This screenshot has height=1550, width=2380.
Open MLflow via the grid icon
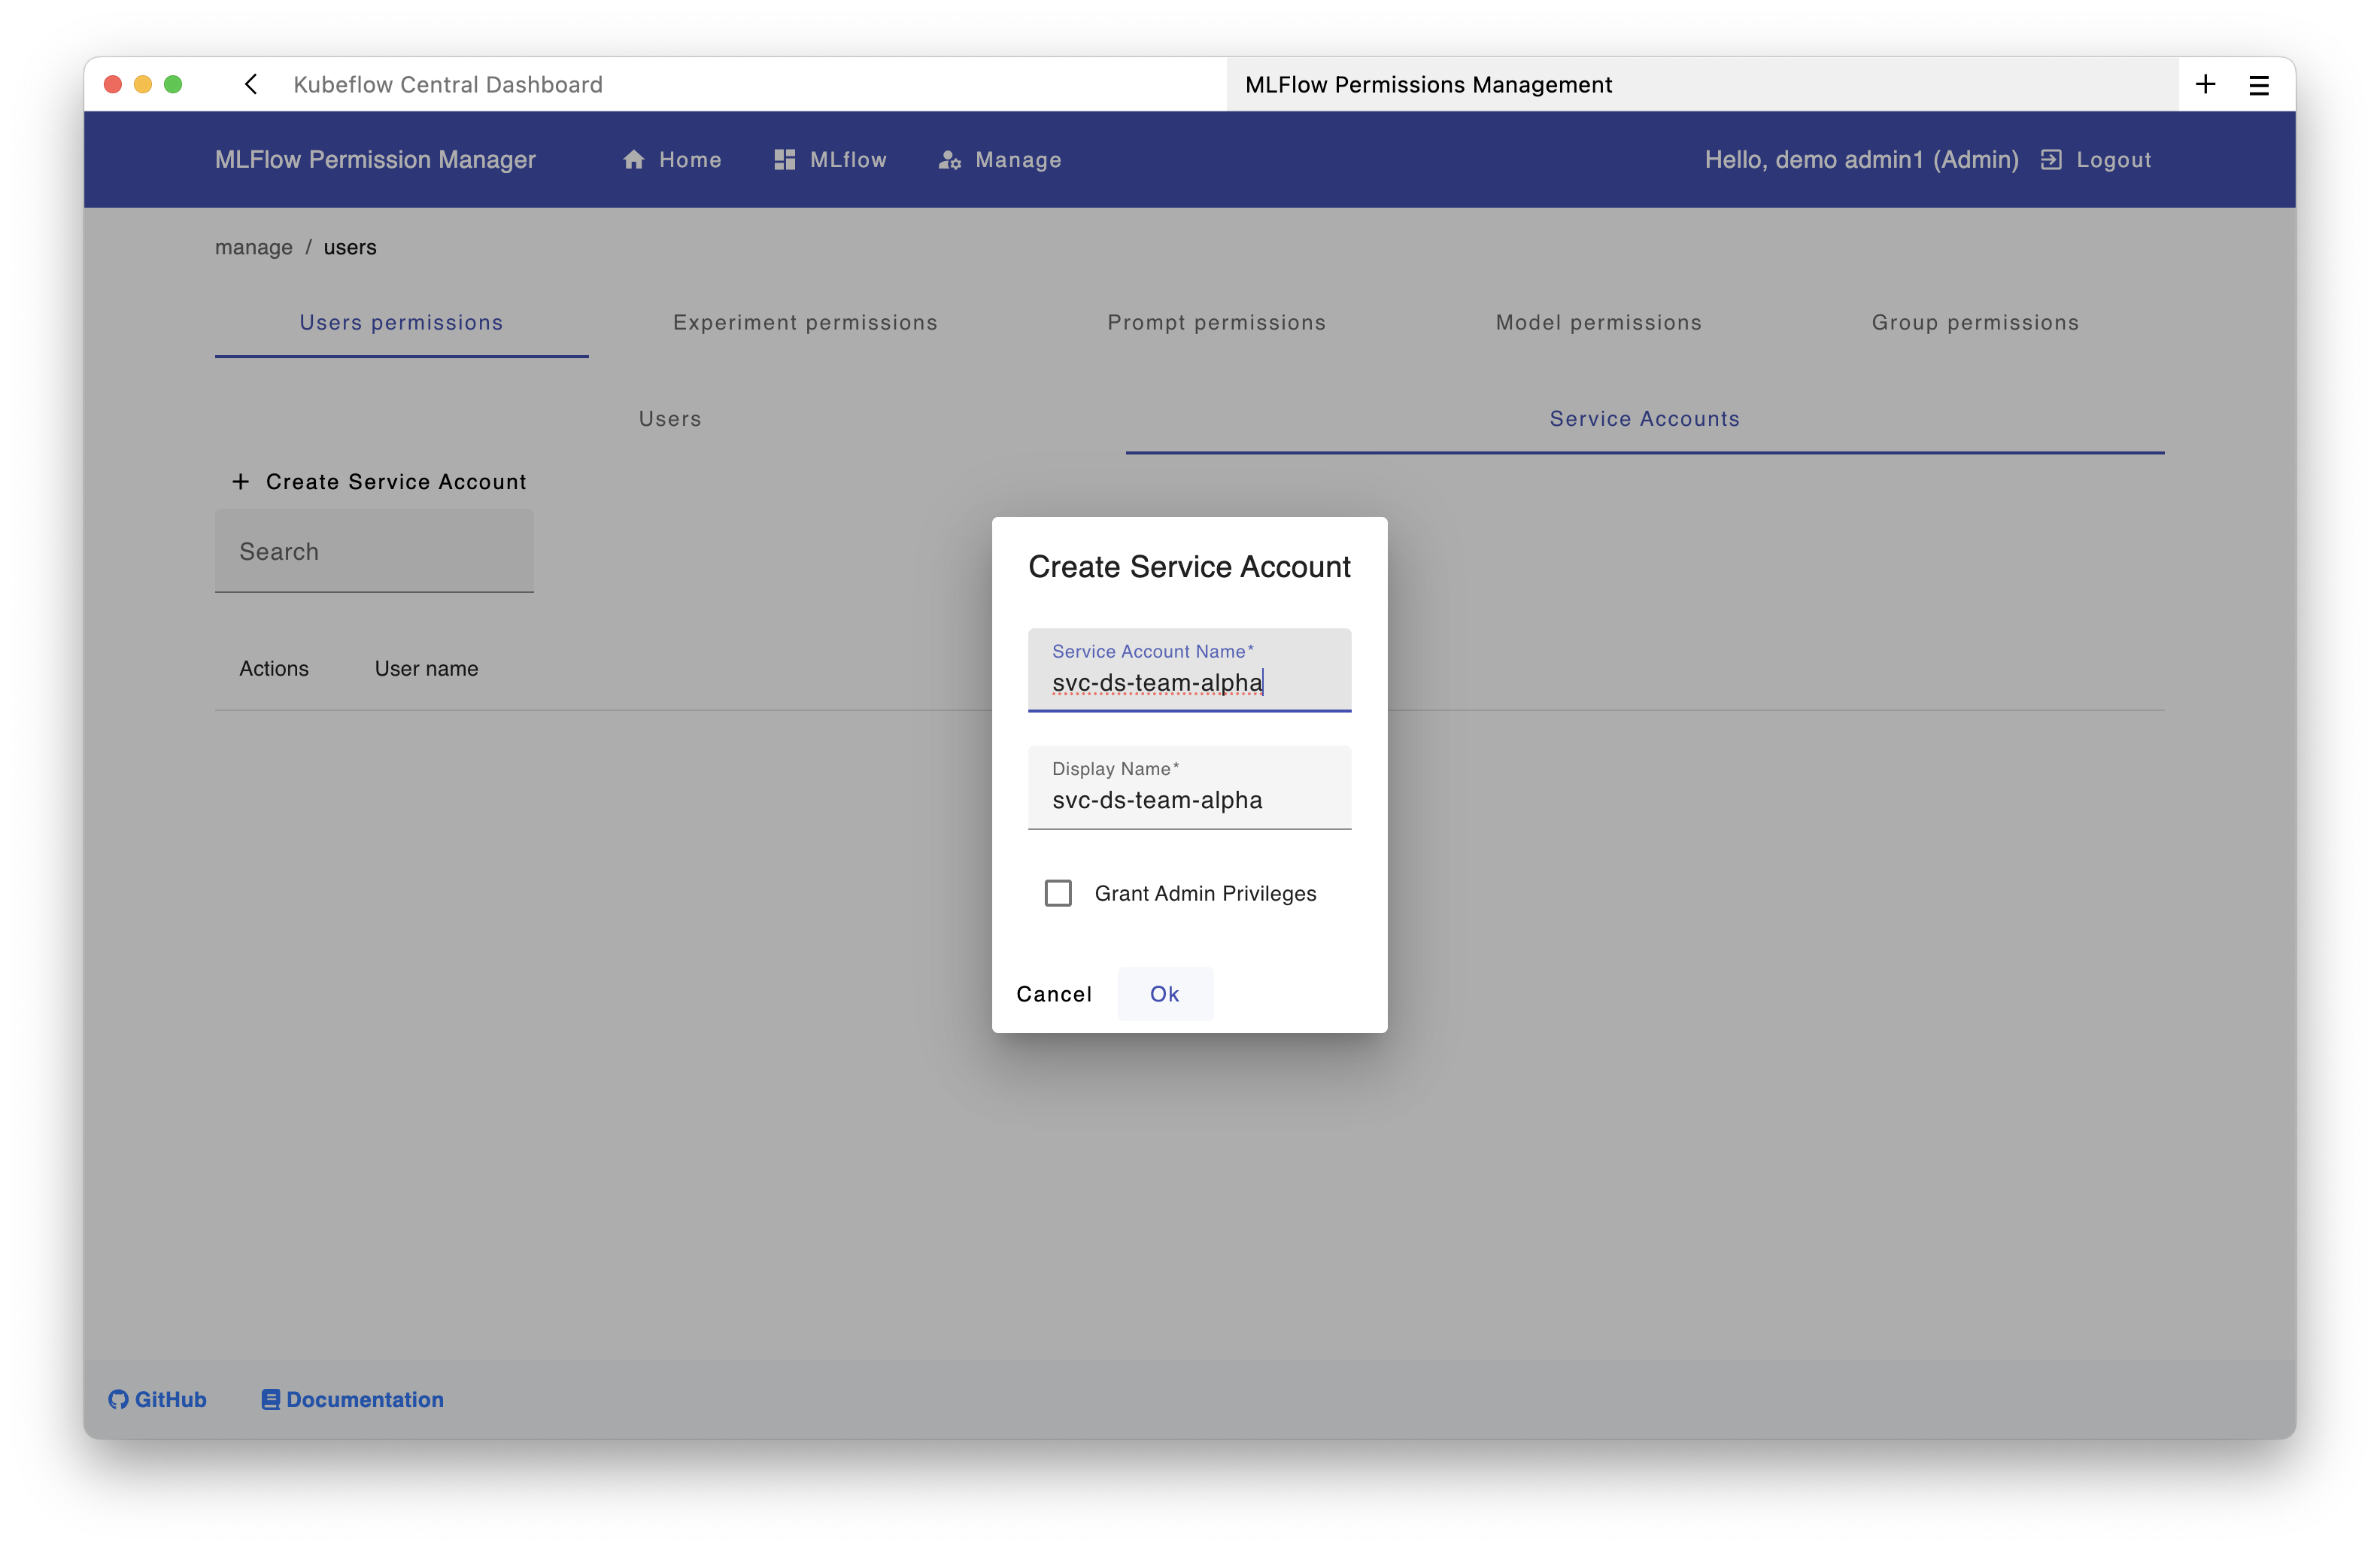point(784,159)
